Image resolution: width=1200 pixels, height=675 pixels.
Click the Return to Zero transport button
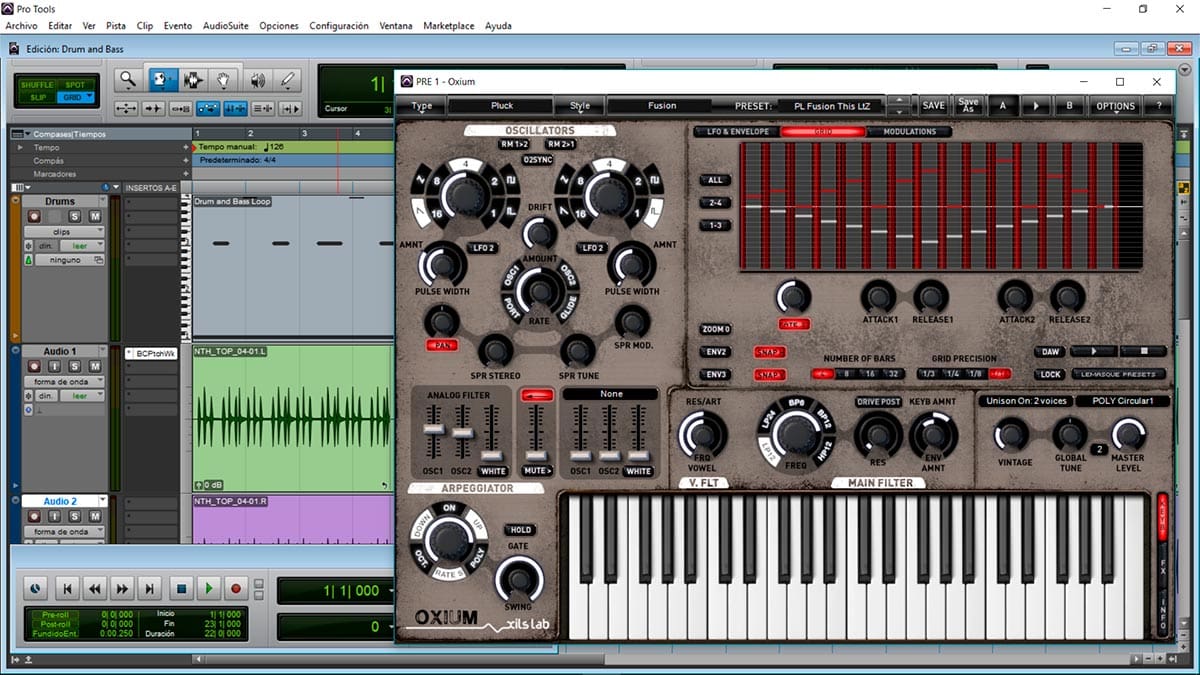(66, 589)
